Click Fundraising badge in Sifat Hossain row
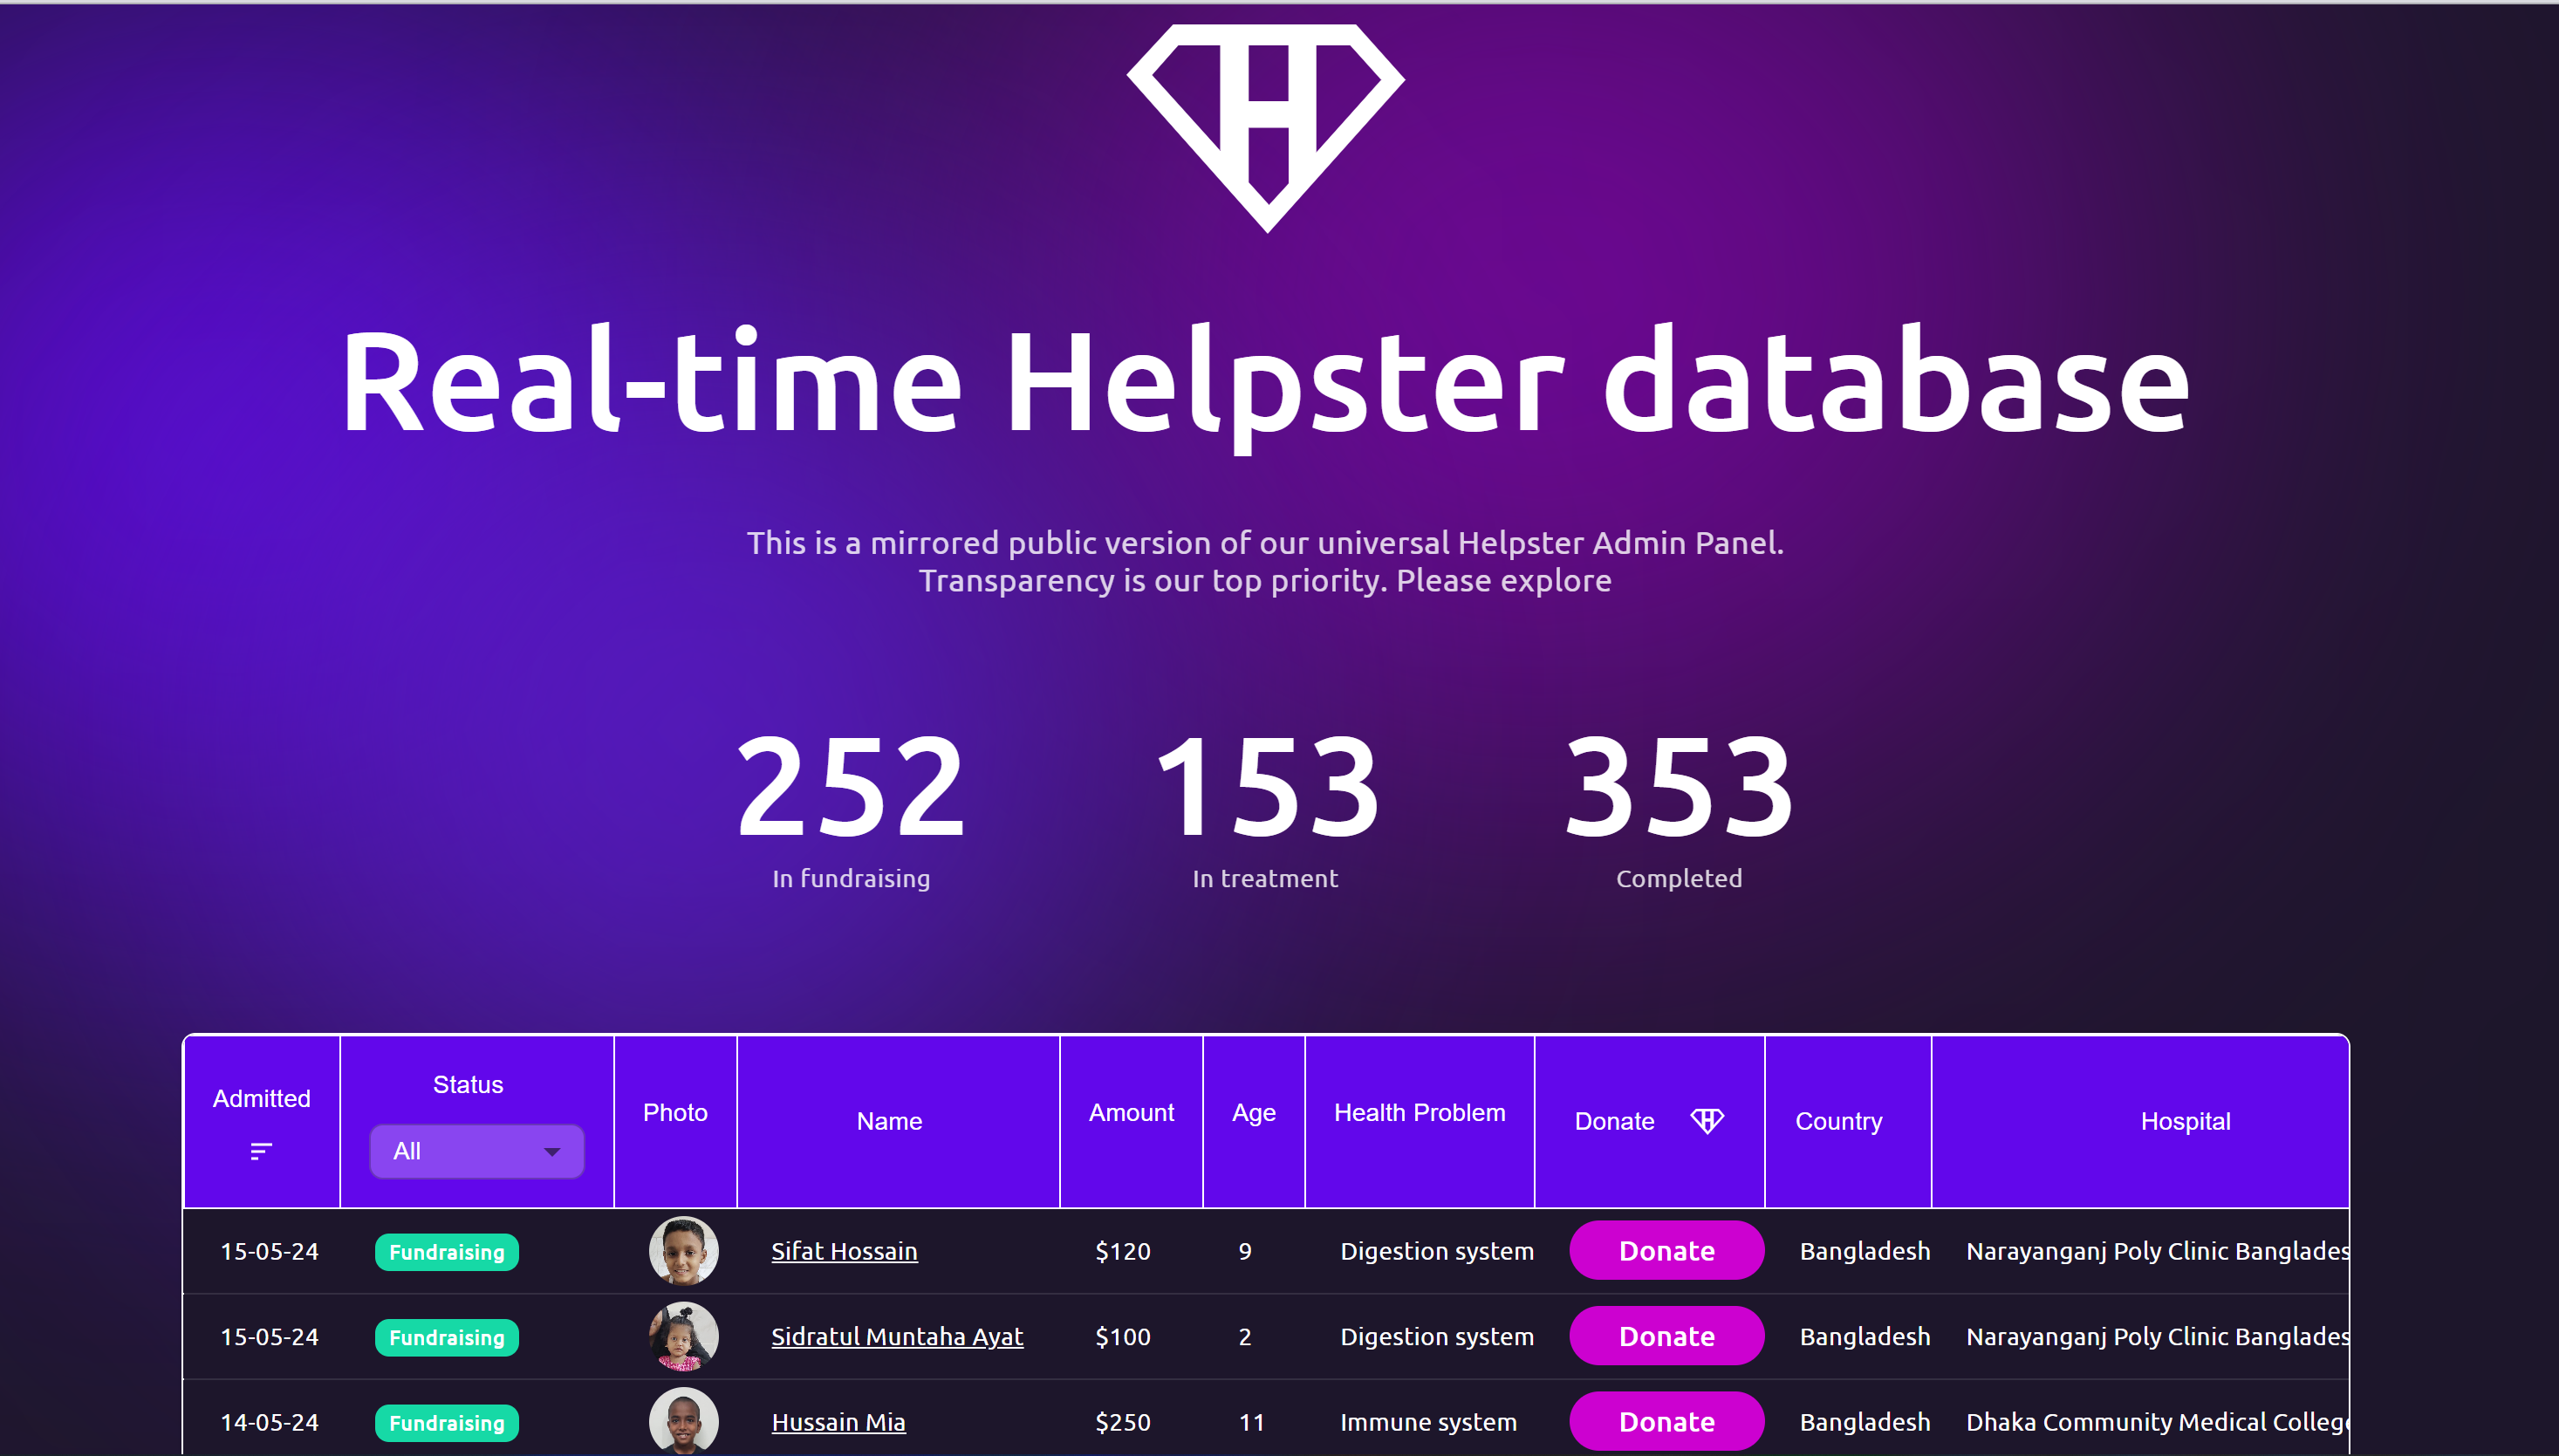 (x=447, y=1252)
